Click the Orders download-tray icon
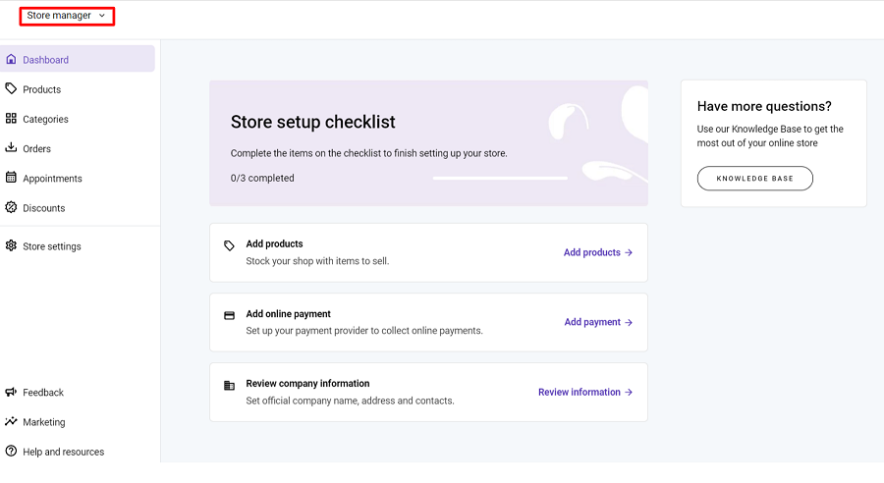Screen dimensions: 884x483 (x=11, y=148)
